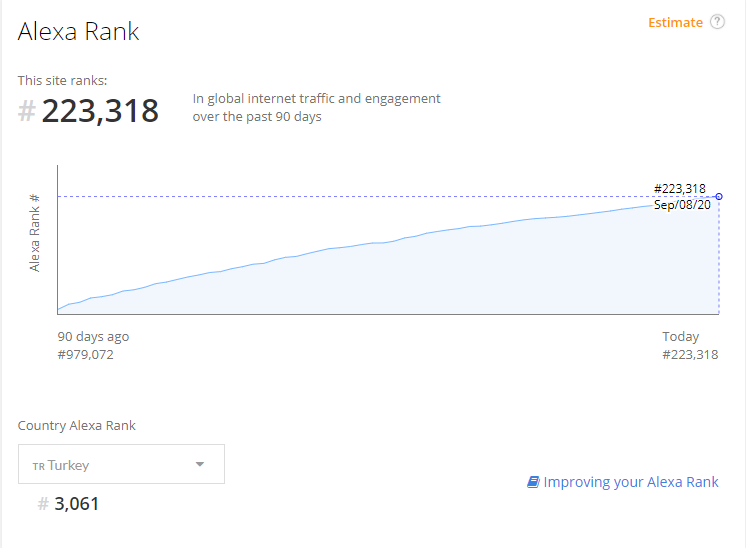
Task: Open the orange Estimate link
Action: [675, 22]
